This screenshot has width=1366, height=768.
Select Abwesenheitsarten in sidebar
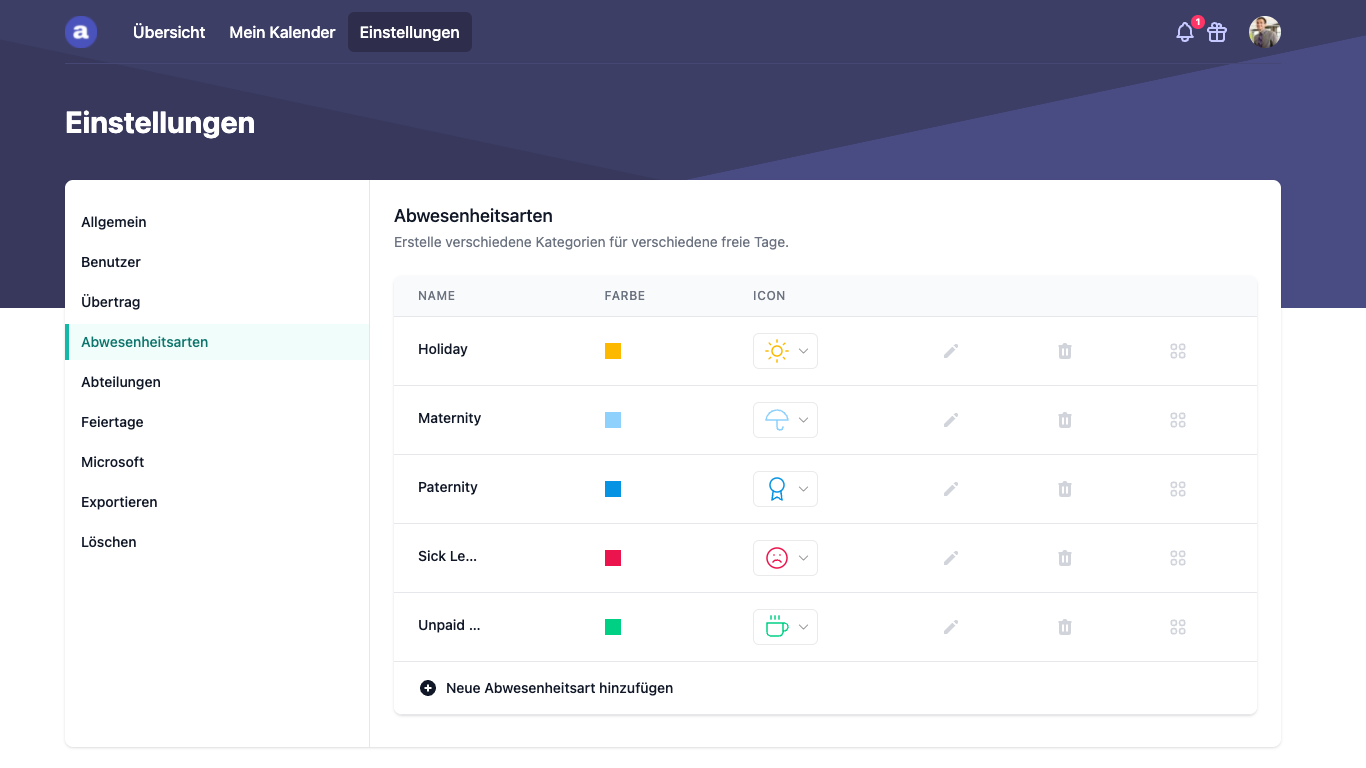(217, 342)
